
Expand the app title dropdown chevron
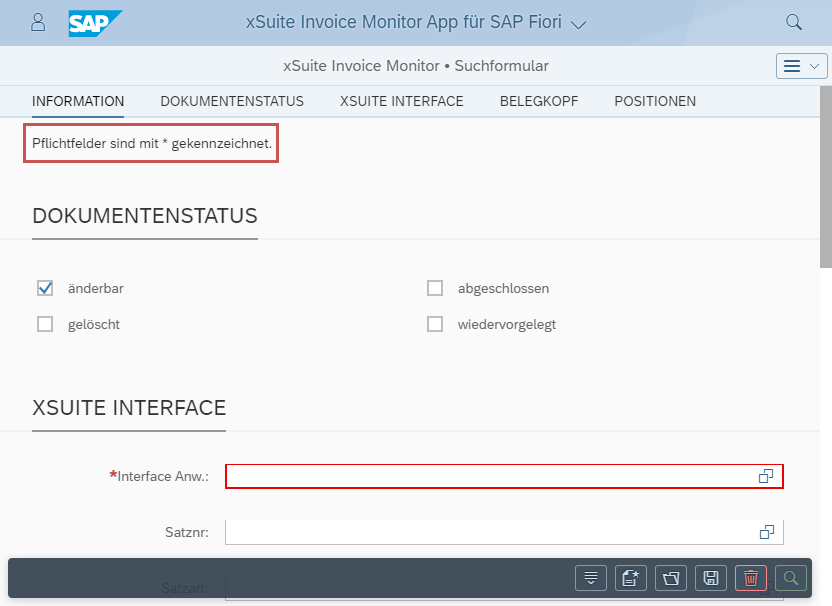pos(578,22)
